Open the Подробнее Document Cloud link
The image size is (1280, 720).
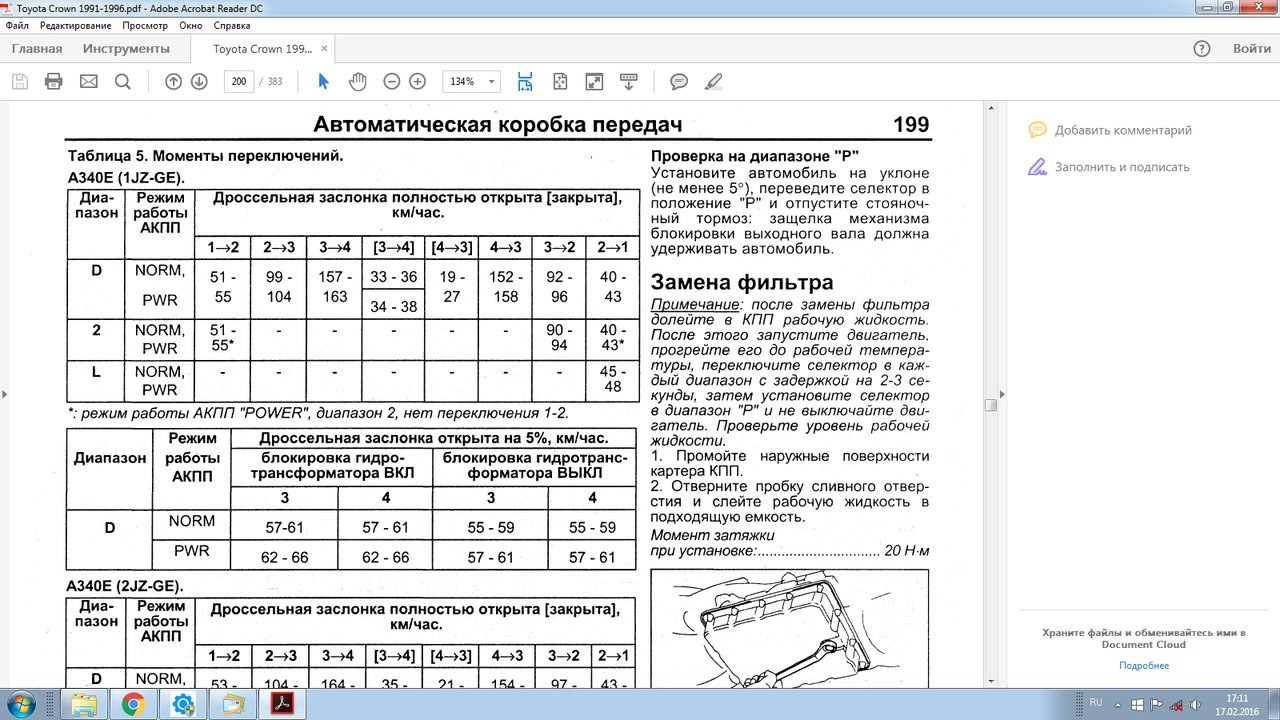pyautogui.click(x=1144, y=665)
